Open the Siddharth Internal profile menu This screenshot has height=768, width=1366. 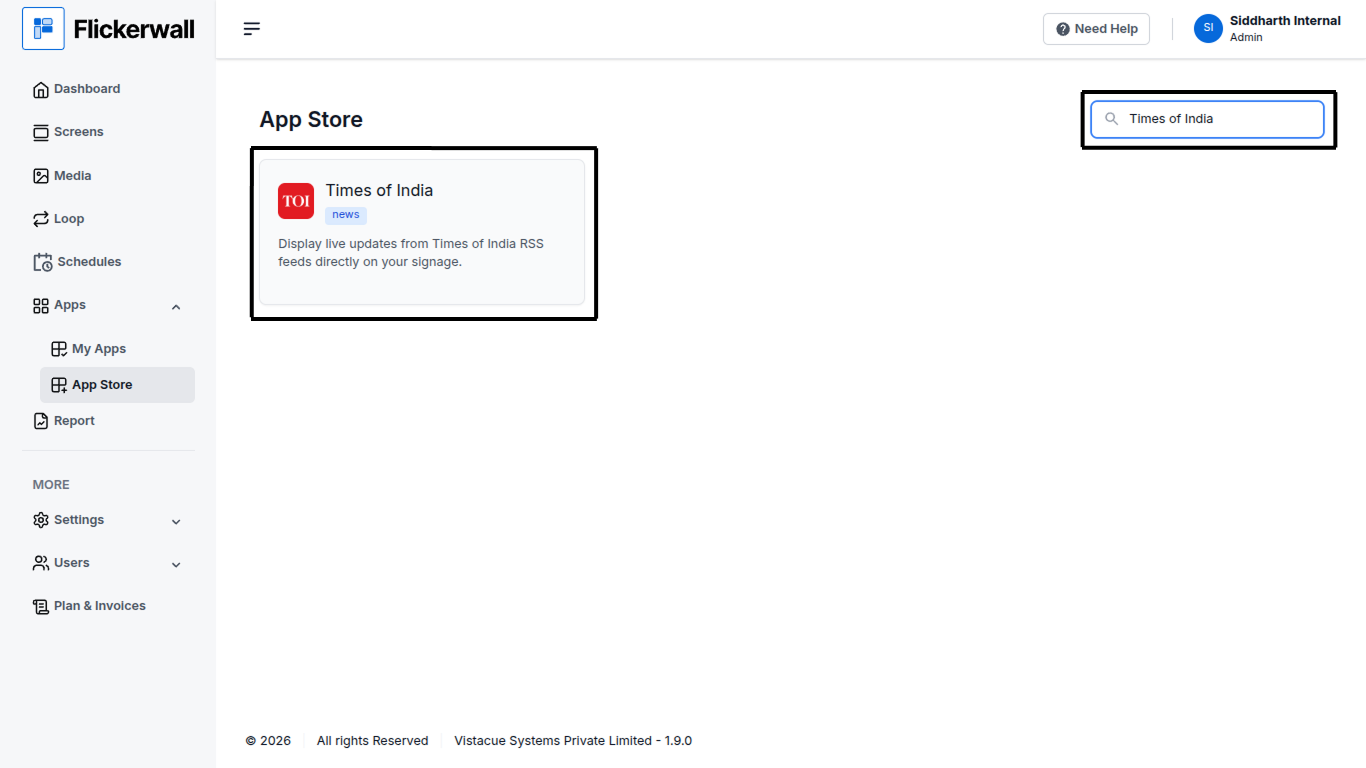[1267, 28]
